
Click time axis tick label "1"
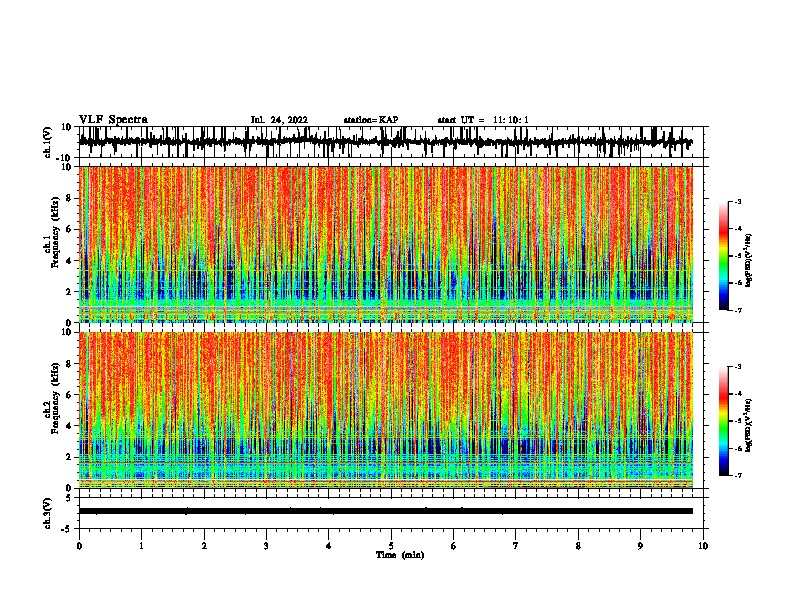pyautogui.click(x=141, y=546)
